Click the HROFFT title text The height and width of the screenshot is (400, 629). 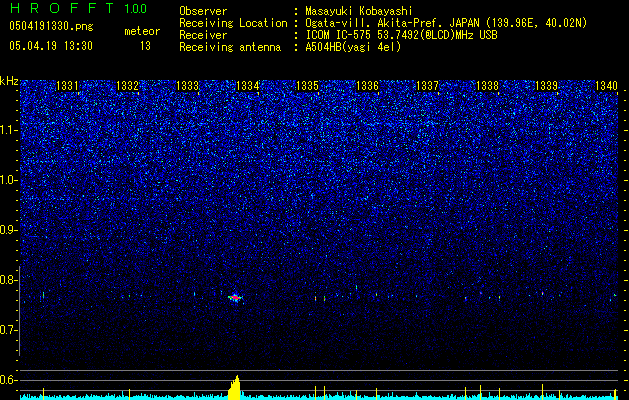click(x=62, y=8)
